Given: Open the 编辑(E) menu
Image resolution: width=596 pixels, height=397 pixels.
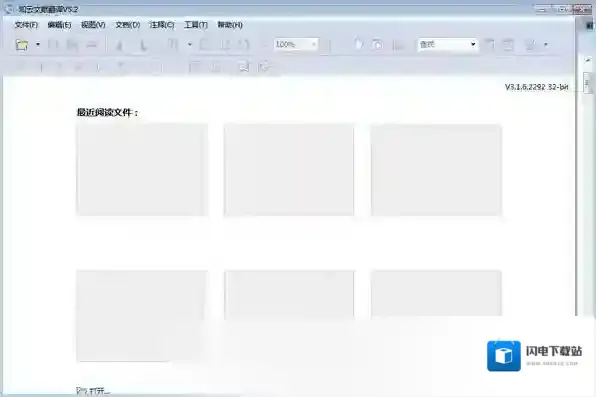Looking at the screenshot, I should tap(59, 25).
